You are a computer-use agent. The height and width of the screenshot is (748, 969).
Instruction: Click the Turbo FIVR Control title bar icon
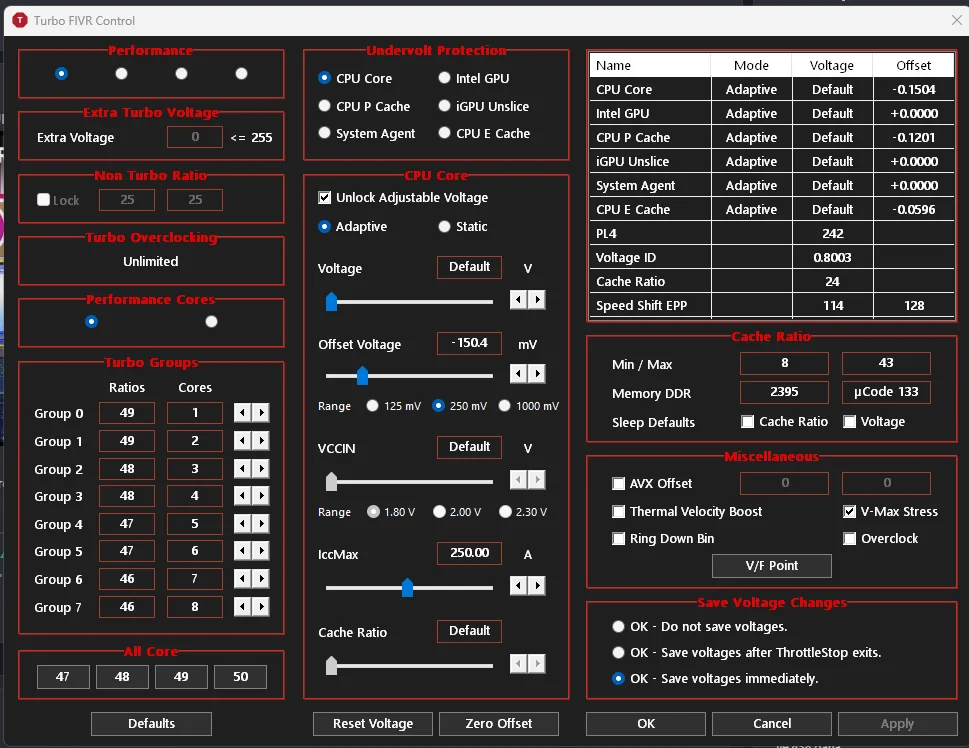[x=20, y=20]
